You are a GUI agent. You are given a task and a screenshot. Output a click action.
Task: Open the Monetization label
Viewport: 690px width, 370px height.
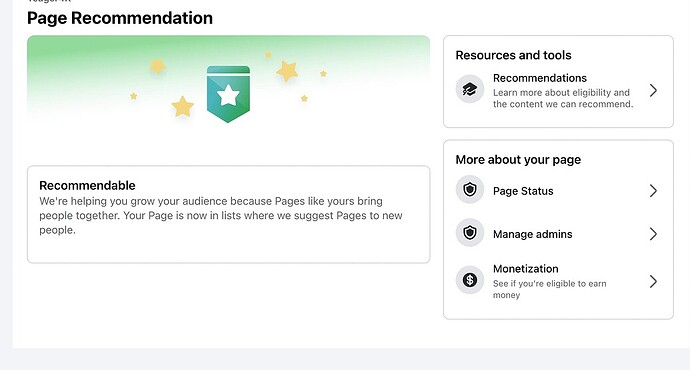525,269
